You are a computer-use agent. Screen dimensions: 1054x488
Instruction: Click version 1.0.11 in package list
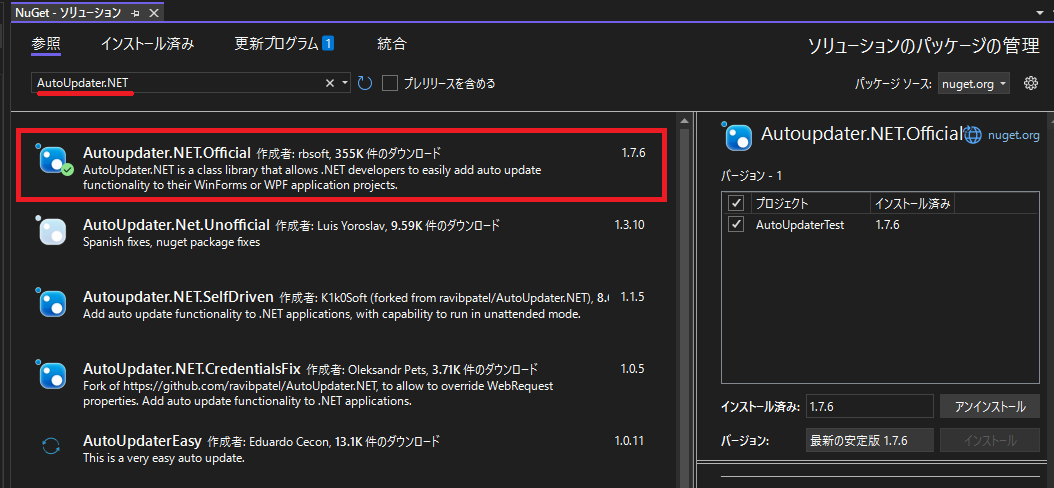629,441
